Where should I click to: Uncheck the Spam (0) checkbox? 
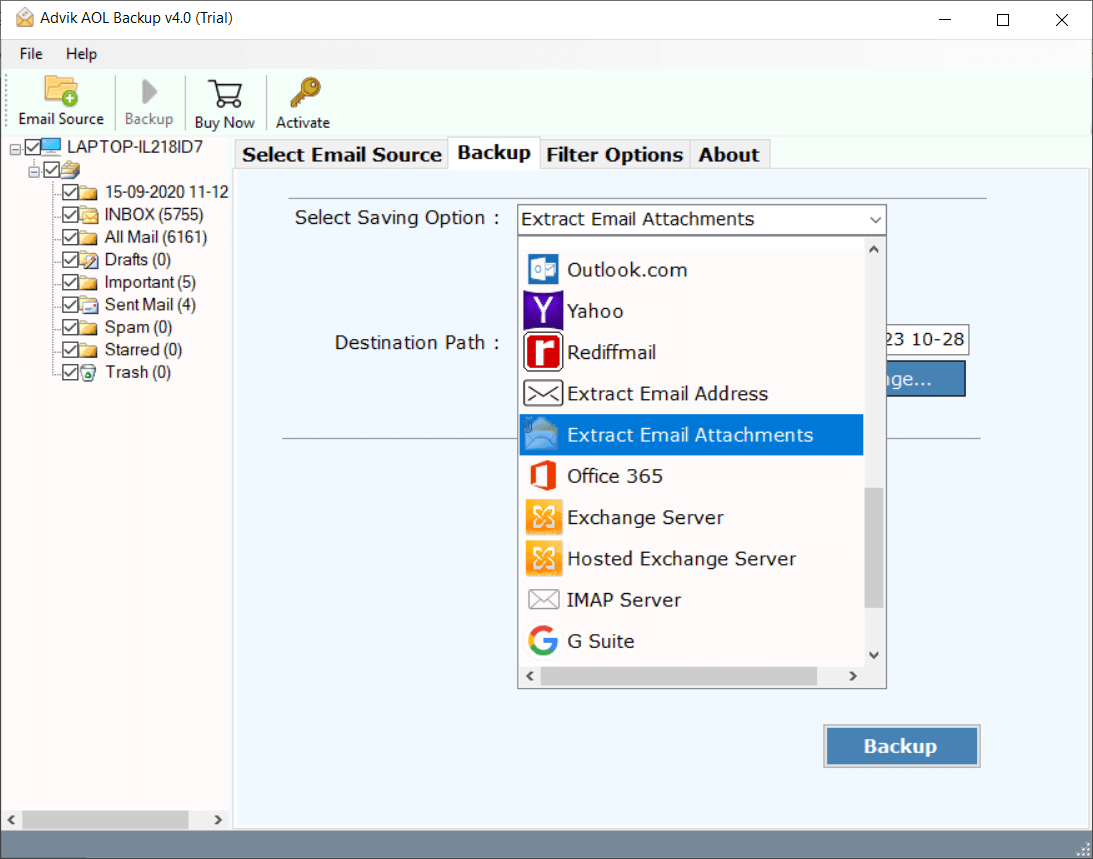pyautogui.click(x=70, y=327)
